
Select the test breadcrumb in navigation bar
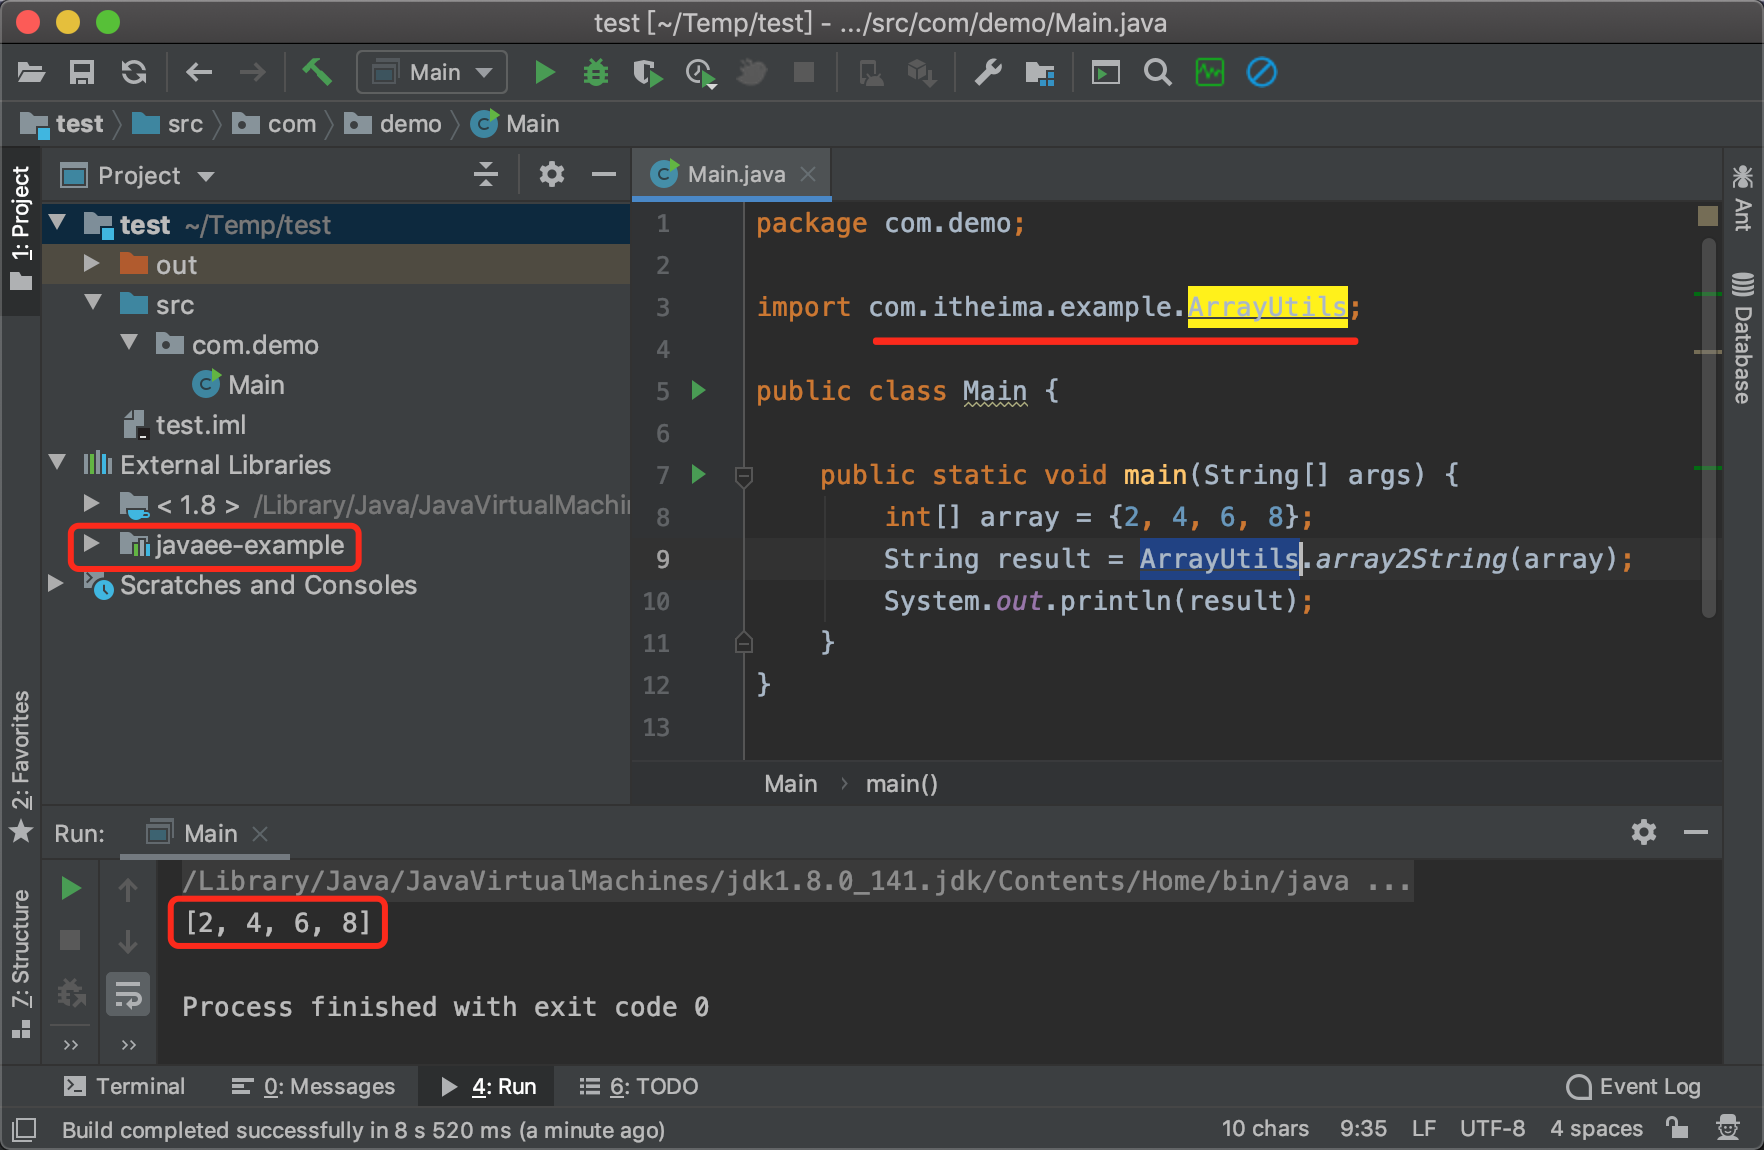[x=62, y=124]
